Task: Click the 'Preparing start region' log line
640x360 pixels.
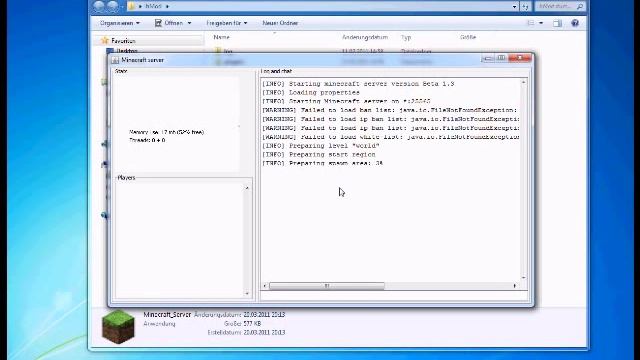Action: pos(319,155)
